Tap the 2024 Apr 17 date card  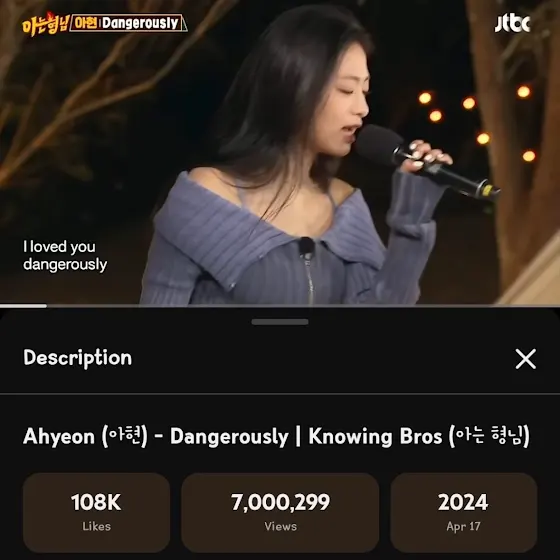[x=464, y=512]
